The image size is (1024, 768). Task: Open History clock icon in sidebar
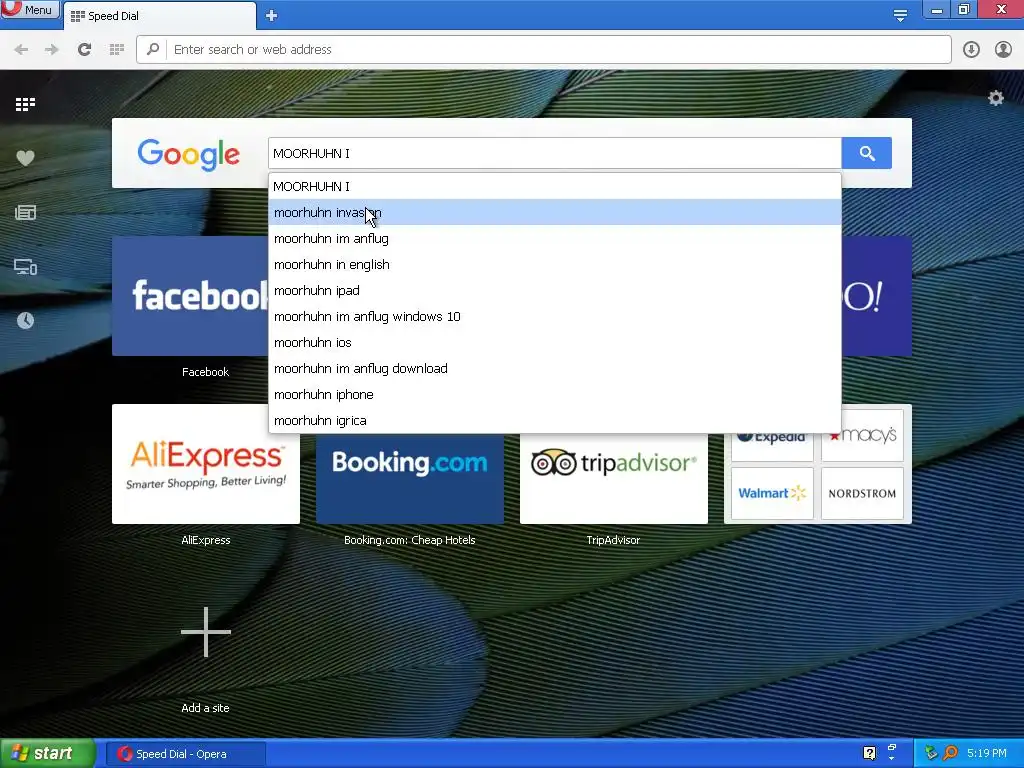pyautogui.click(x=25, y=321)
